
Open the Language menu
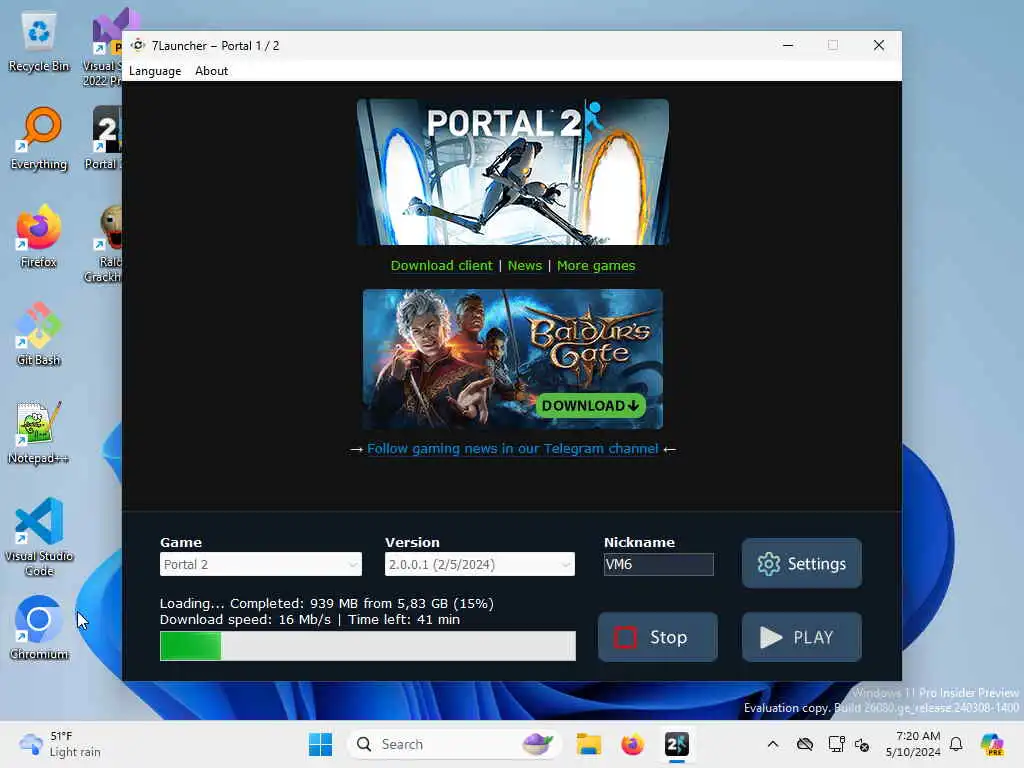155,71
